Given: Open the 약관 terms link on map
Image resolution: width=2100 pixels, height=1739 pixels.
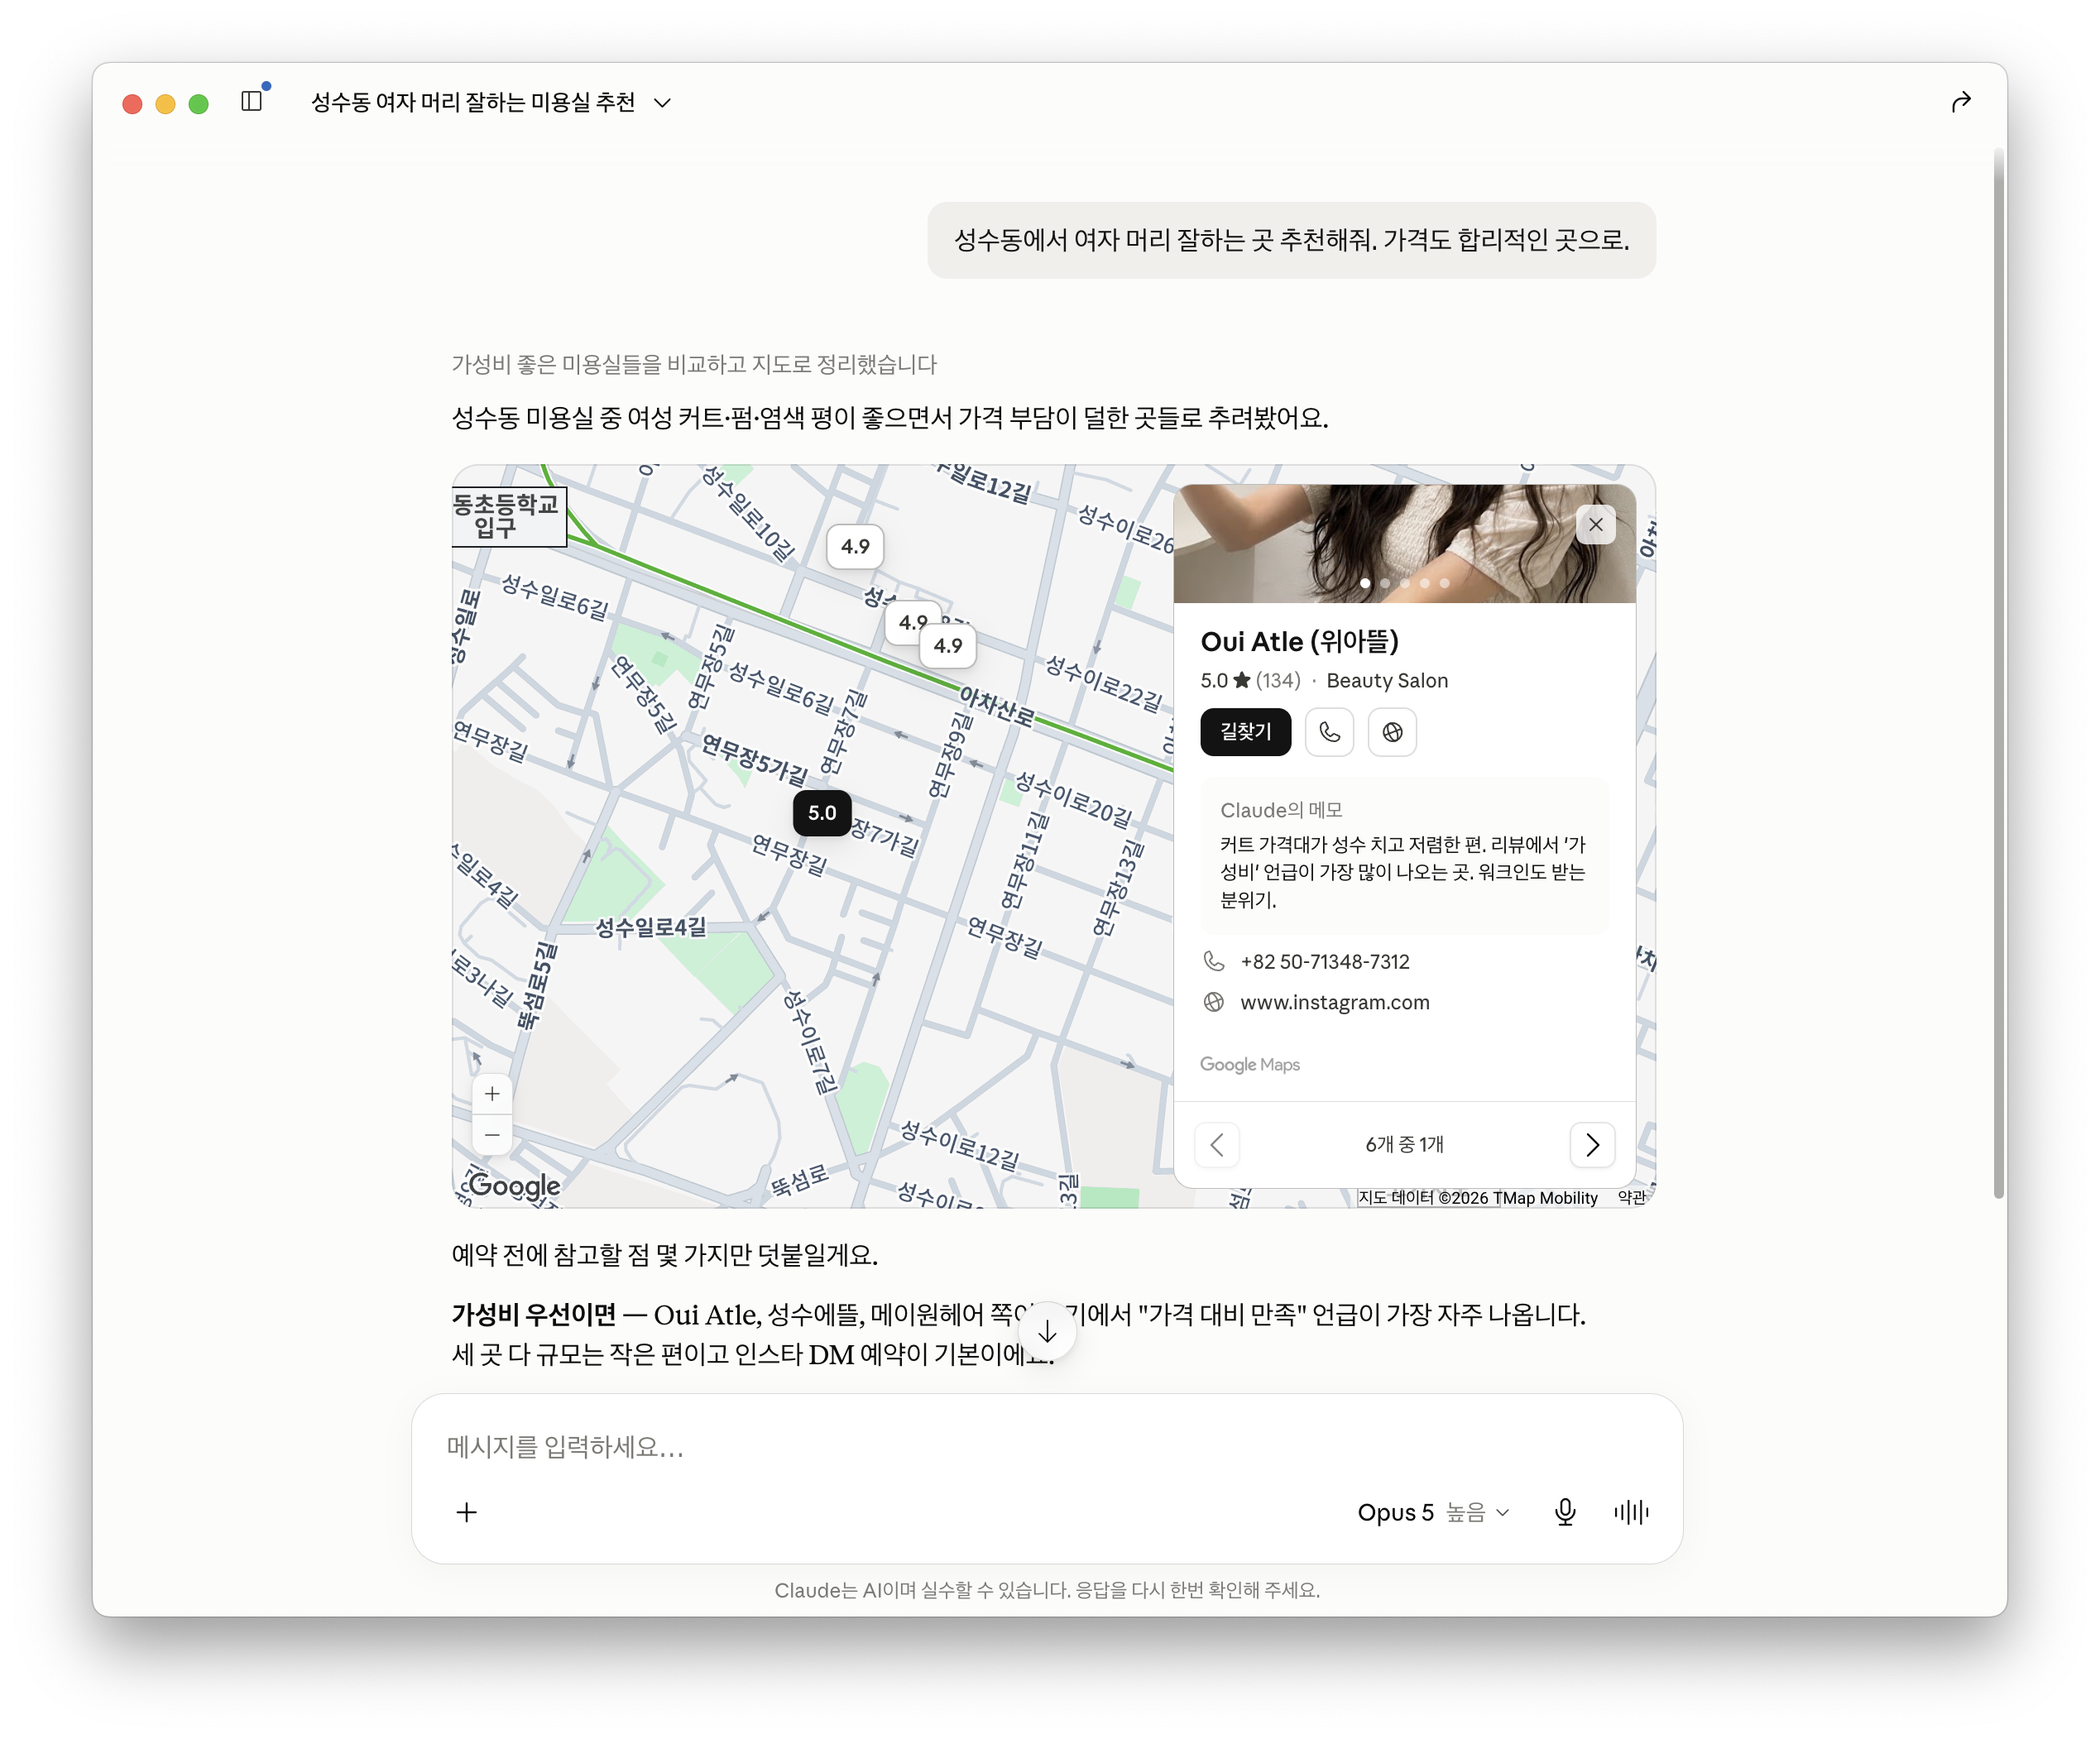Looking at the screenshot, I should tap(1631, 1197).
